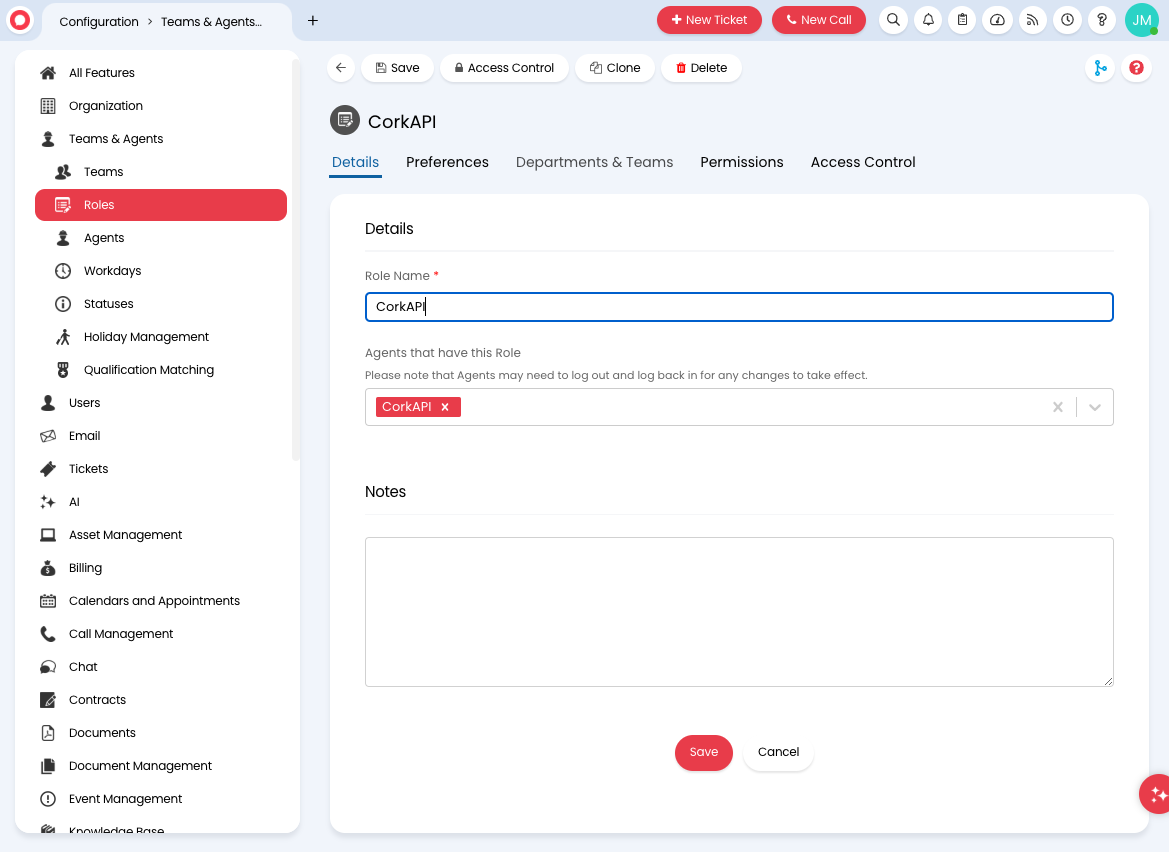Clone this role
Viewport: 1169px width, 852px height.
(615, 68)
